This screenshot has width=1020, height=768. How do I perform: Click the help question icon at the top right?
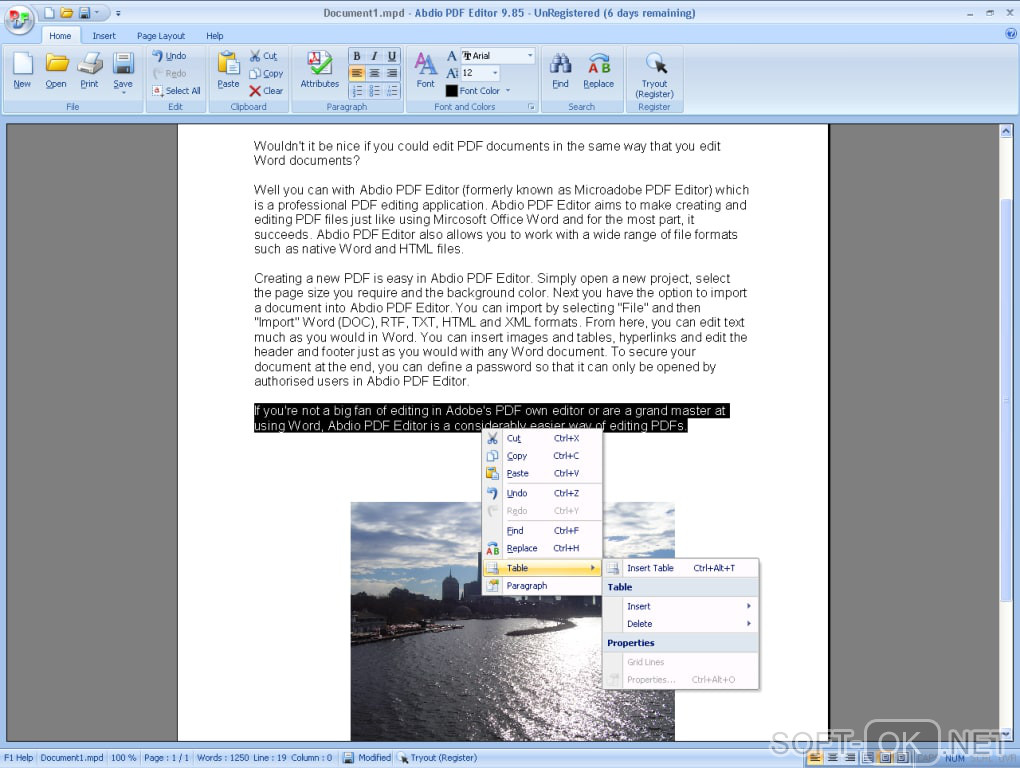click(1010, 34)
